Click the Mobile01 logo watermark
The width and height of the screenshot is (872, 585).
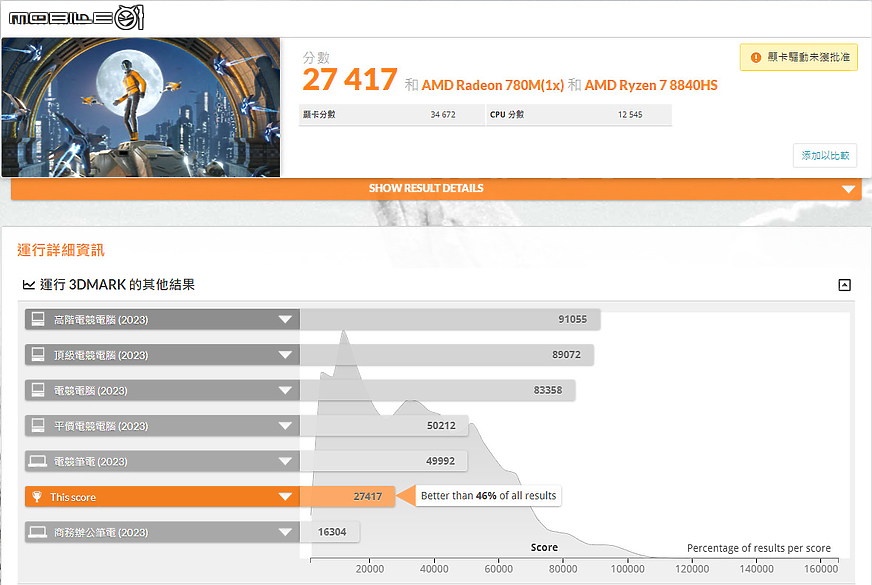[76, 18]
